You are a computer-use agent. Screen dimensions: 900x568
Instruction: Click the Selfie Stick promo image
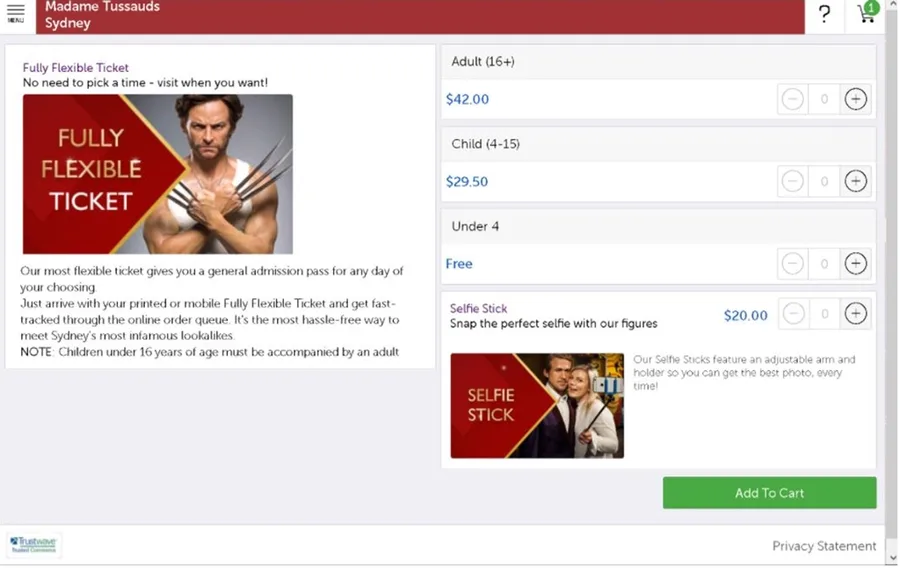pyautogui.click(x=537, y=405)
